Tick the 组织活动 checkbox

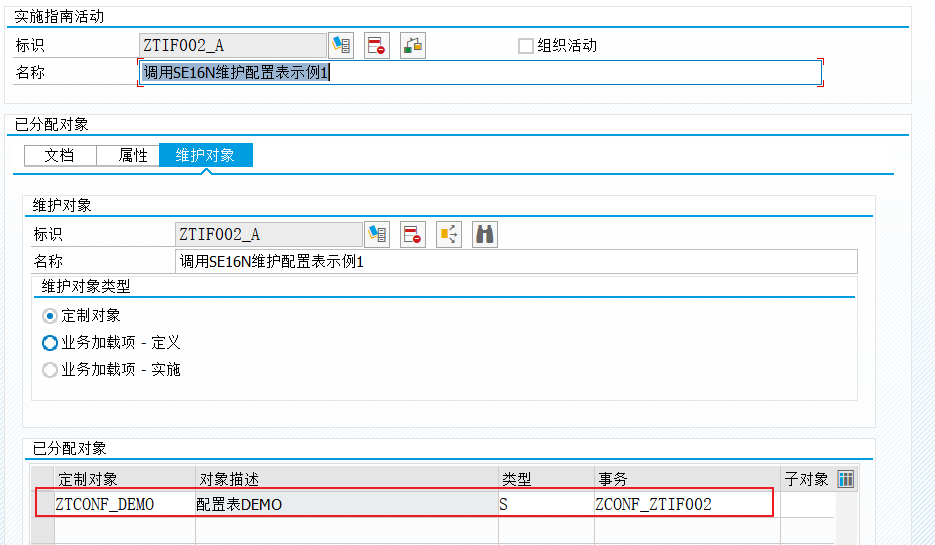tap(525, 46)
